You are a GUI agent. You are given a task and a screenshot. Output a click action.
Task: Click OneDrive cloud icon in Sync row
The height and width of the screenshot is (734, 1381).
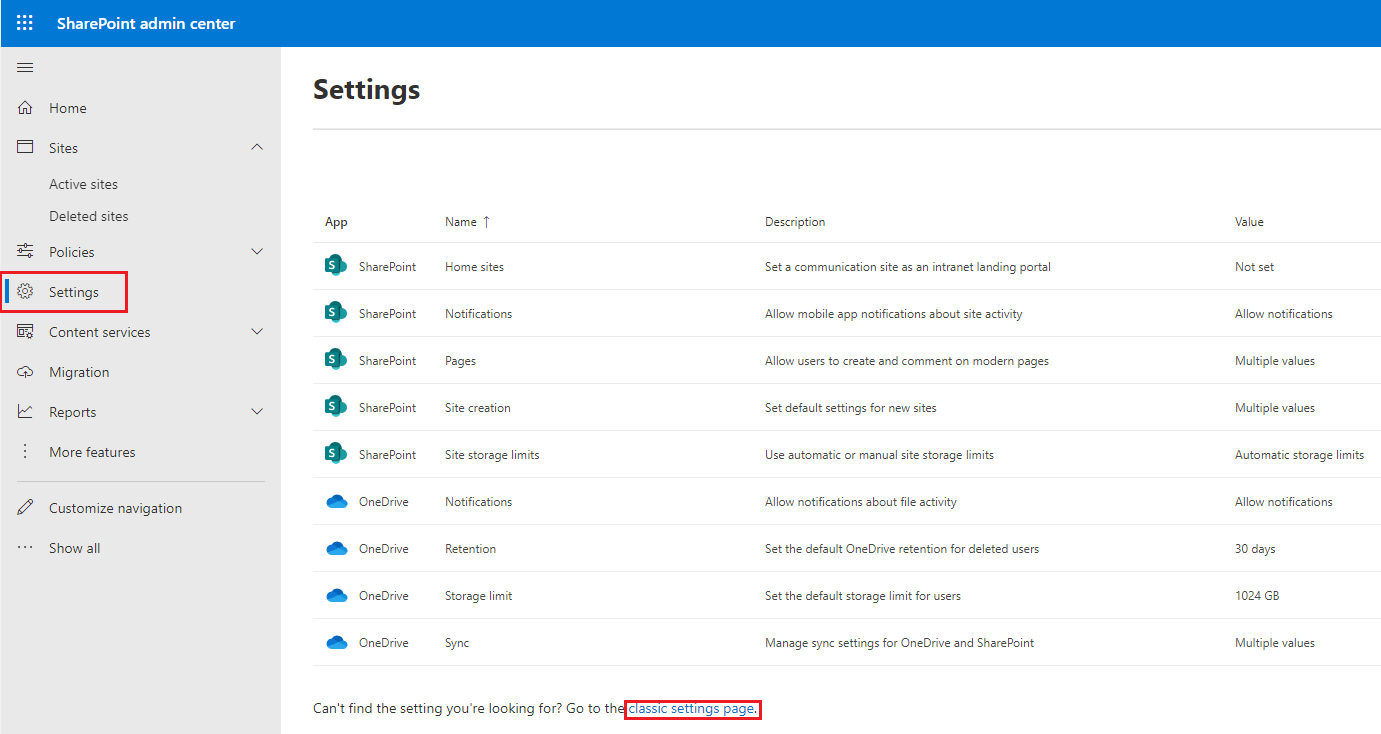click(337, 642)
